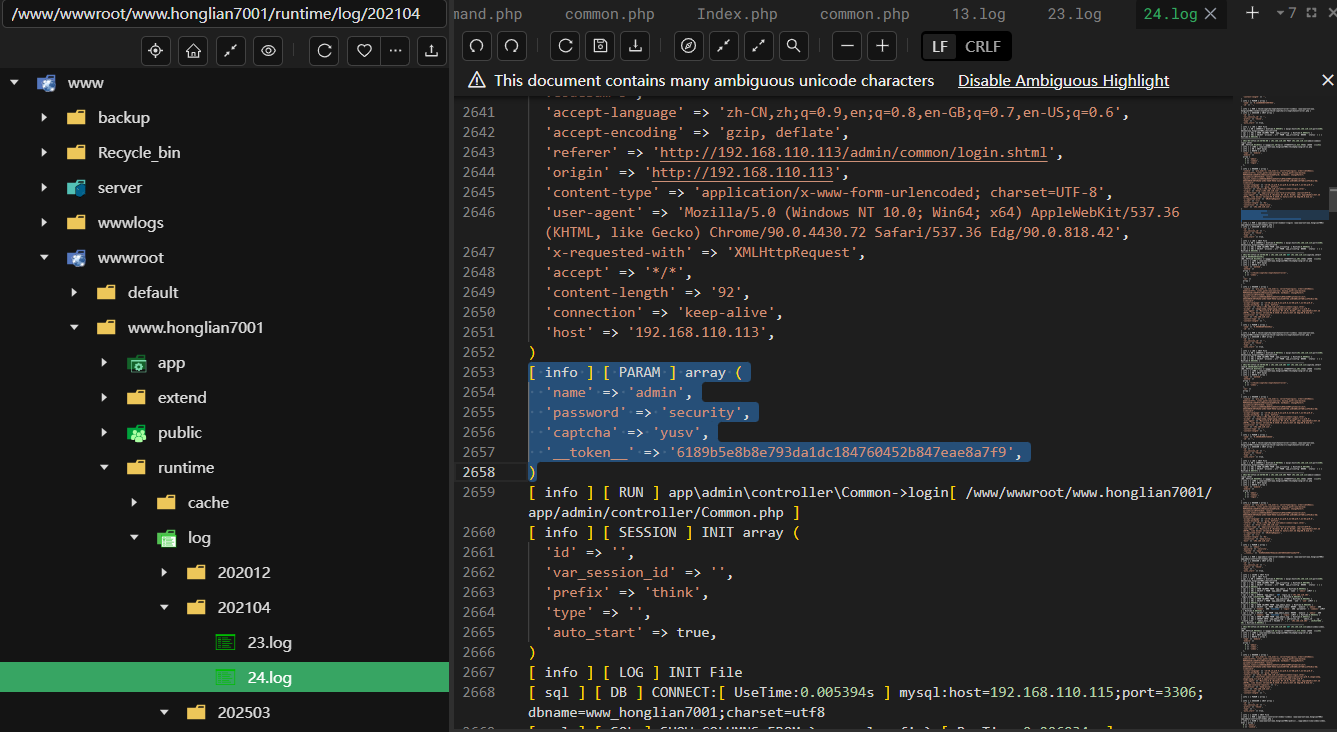Viewport: 1337px width, 732px height.
Task: Download the current 24.log file
Action: tap(635, 45)
